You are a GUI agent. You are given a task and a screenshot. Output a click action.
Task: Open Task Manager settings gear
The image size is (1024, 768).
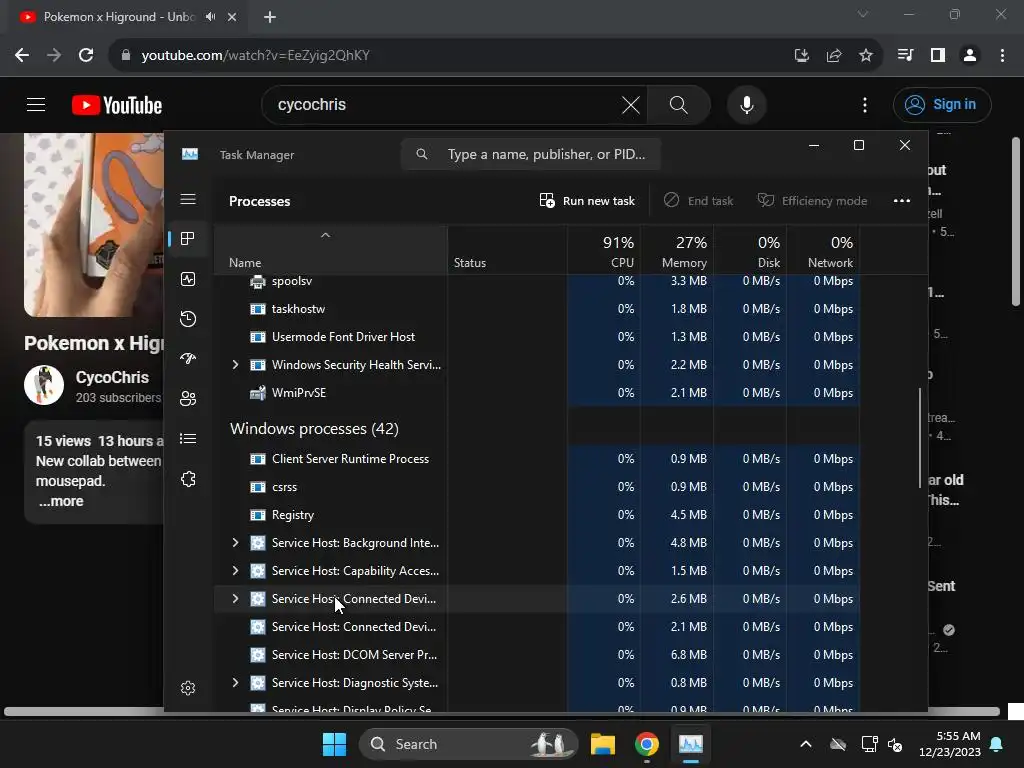pyautogui.click(x=188, y=688)
